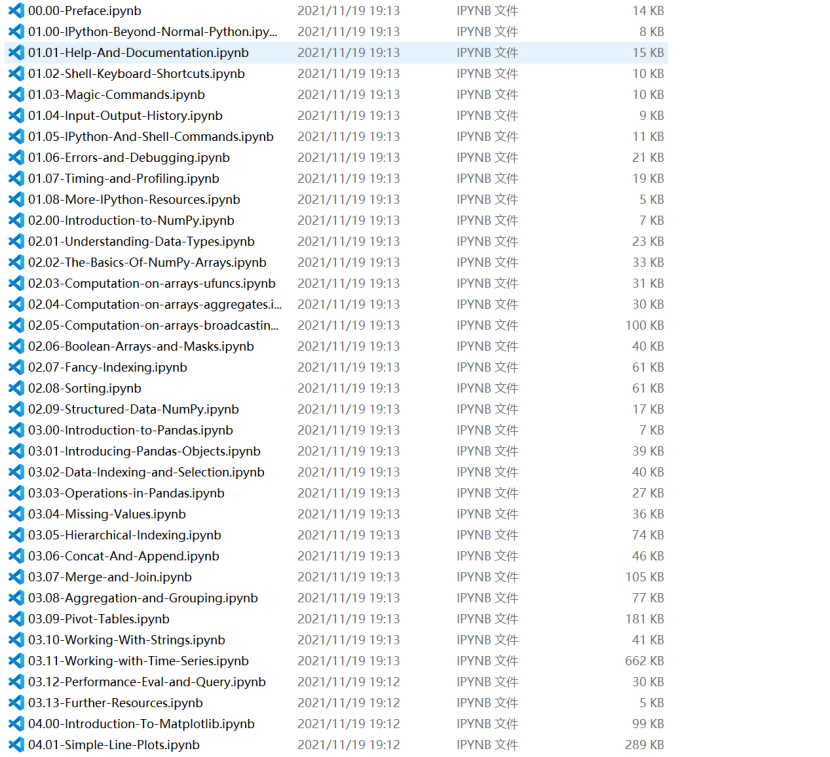Click the 100 KB size value
Screen dimensions: 830x757
[x=644, y=325]
